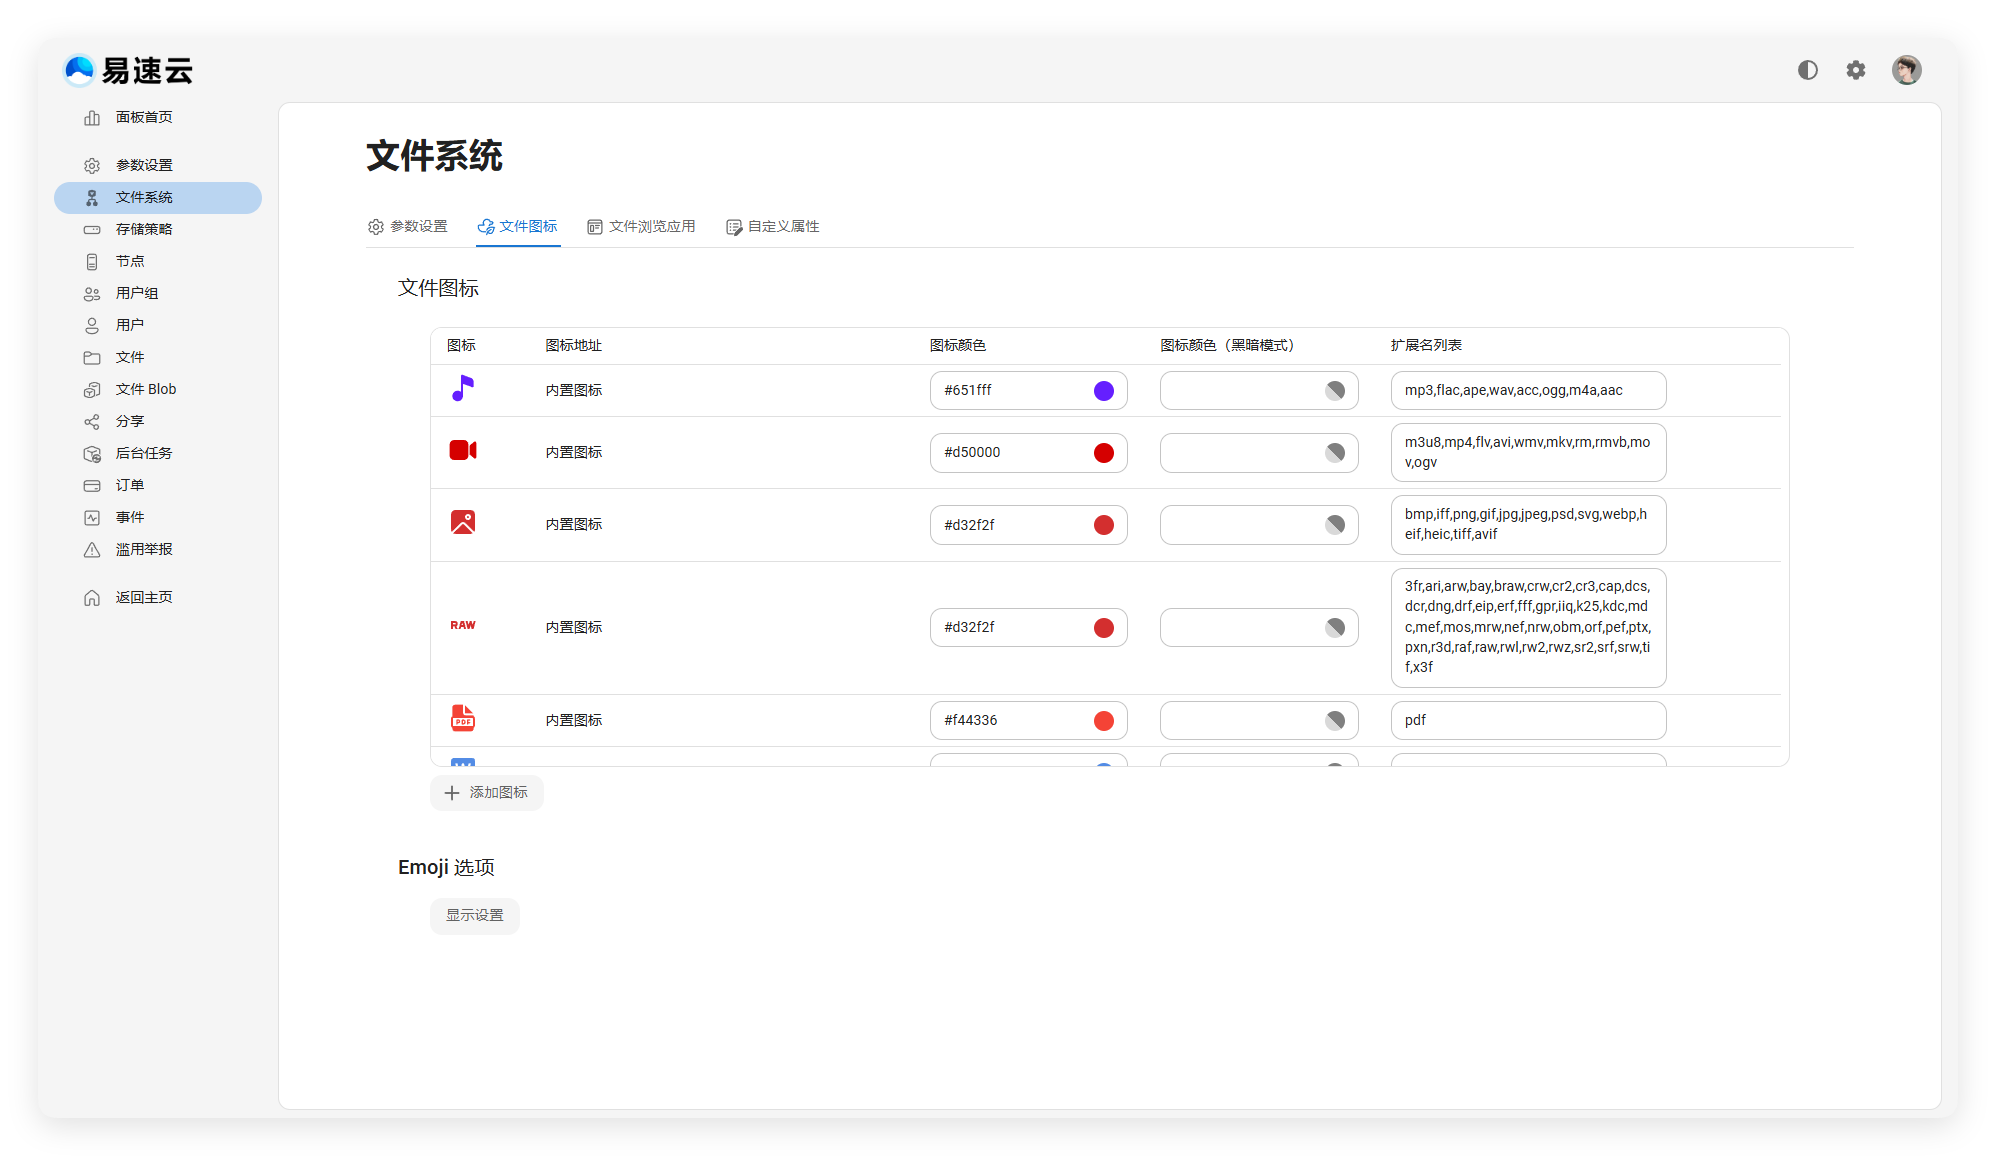Click 添加图标 button
Screen dimensions: 1996x1156
pyautogui.click(x=487, y=793)
